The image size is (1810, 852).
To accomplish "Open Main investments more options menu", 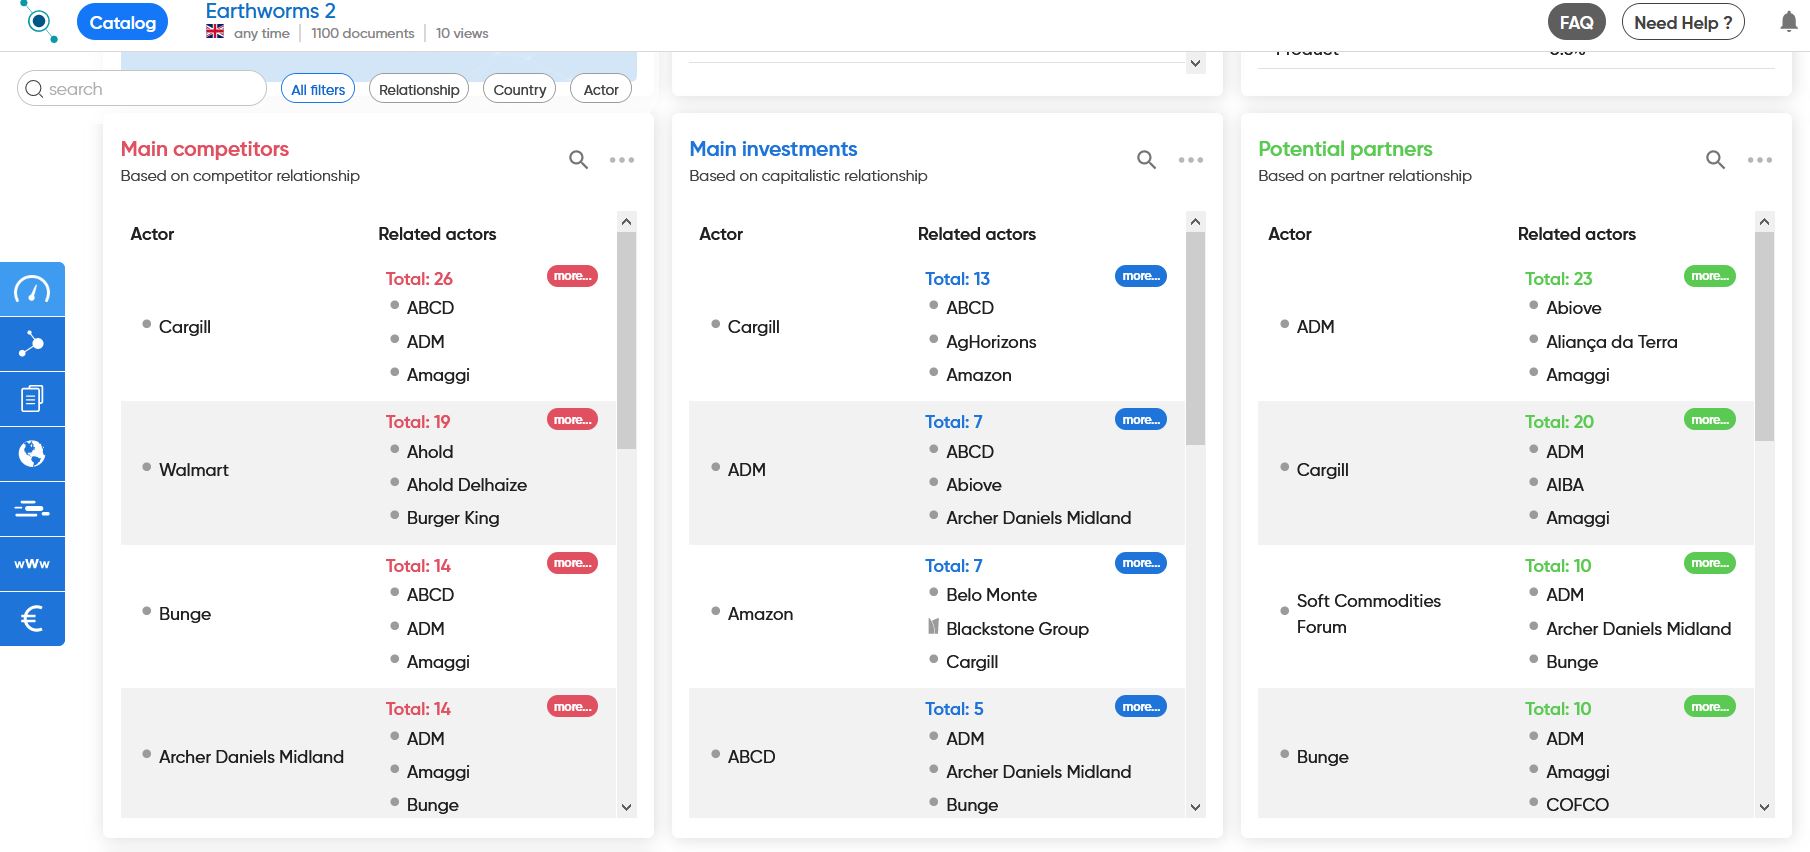I will coord(1191,160).
